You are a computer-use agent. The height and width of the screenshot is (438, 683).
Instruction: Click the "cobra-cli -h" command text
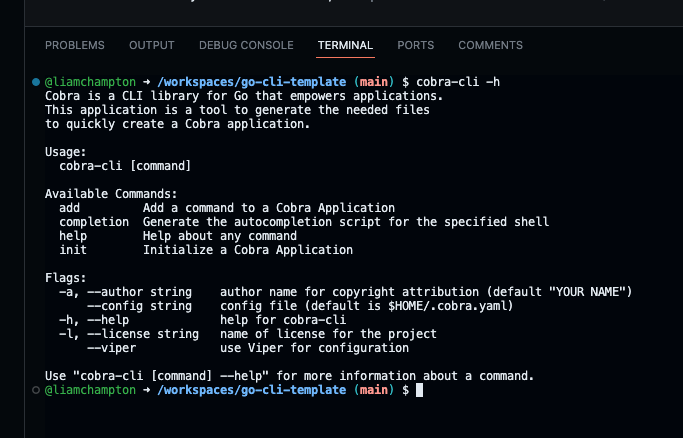458,82
